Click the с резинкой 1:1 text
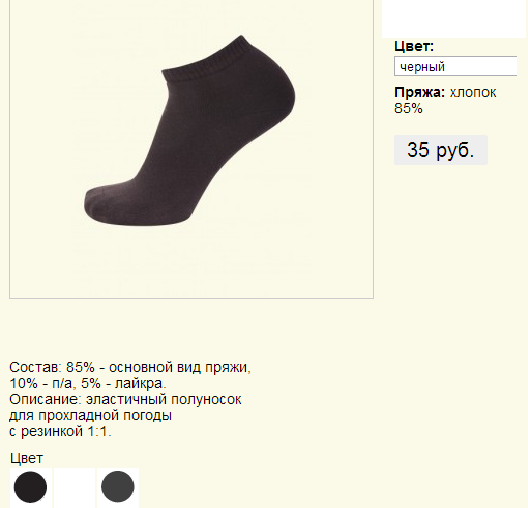528x508 pixels. pos(60,431)
